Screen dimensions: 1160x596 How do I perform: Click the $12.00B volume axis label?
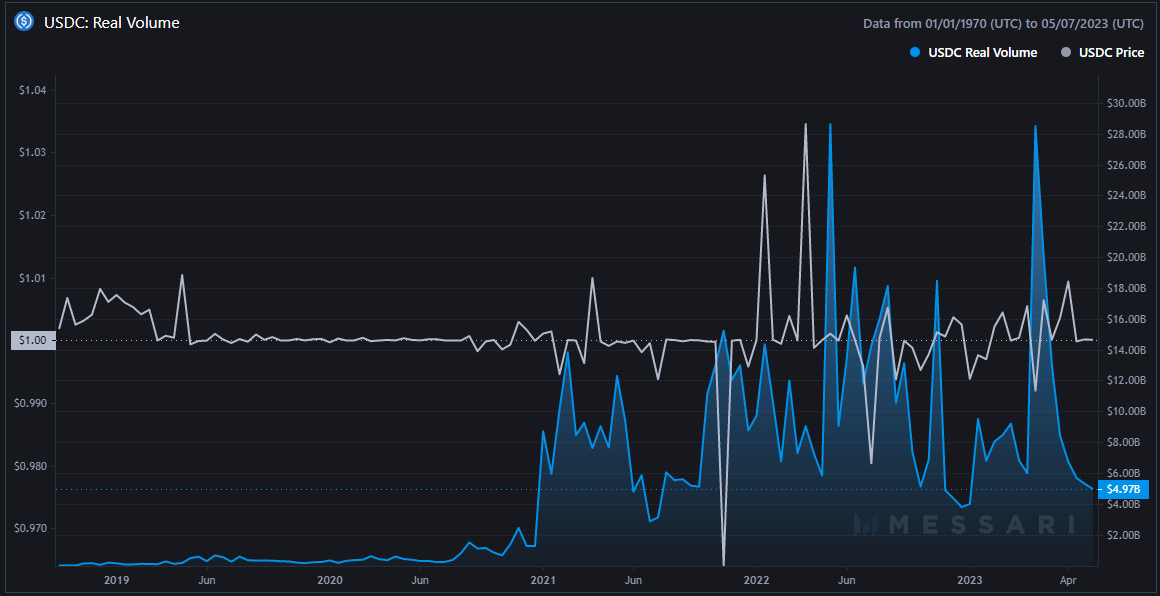tap(1125, 381)
